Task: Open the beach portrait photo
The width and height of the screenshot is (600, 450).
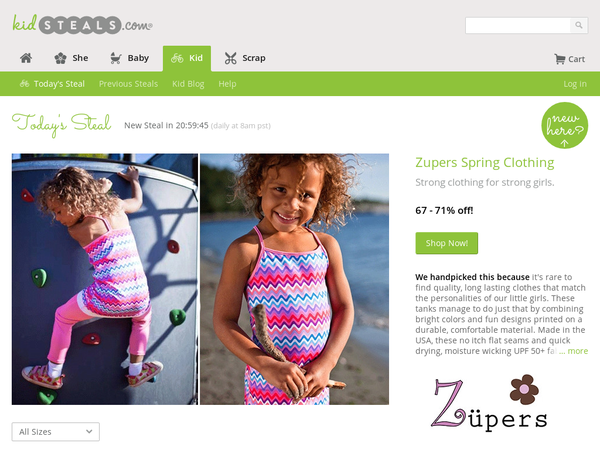Action: pos(294,279)
